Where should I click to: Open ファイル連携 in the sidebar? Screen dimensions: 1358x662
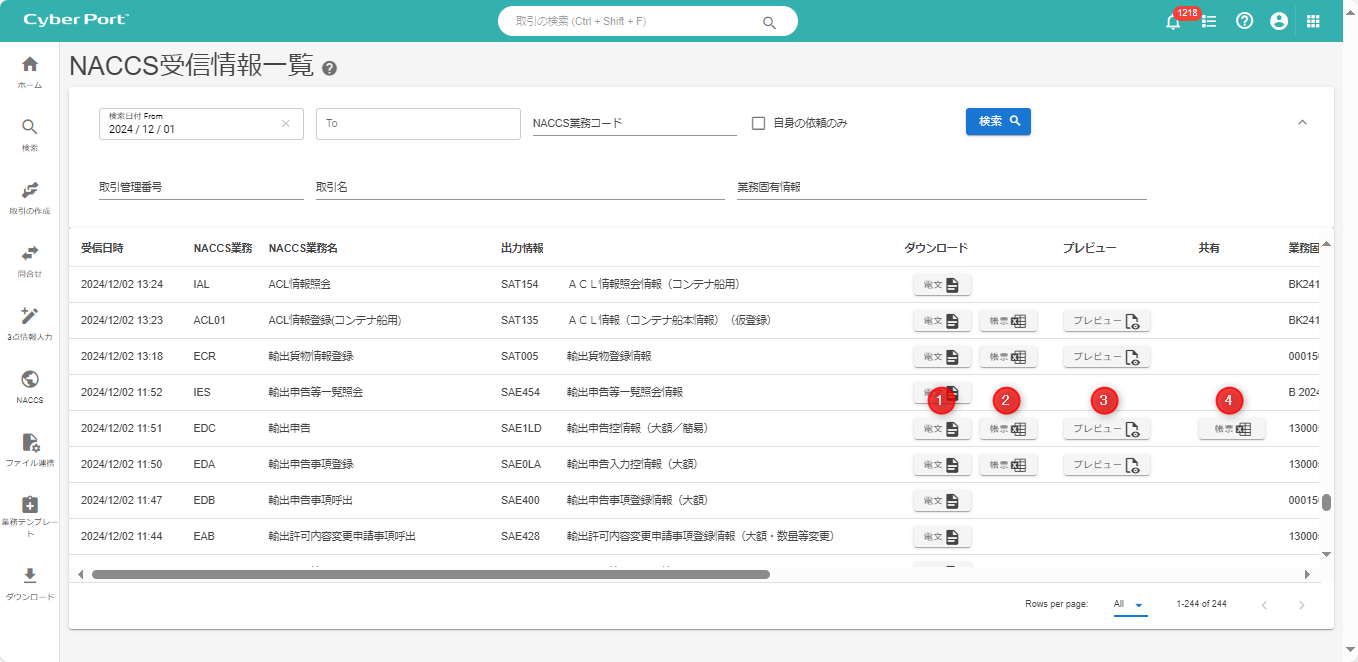(x=30, y=449)
